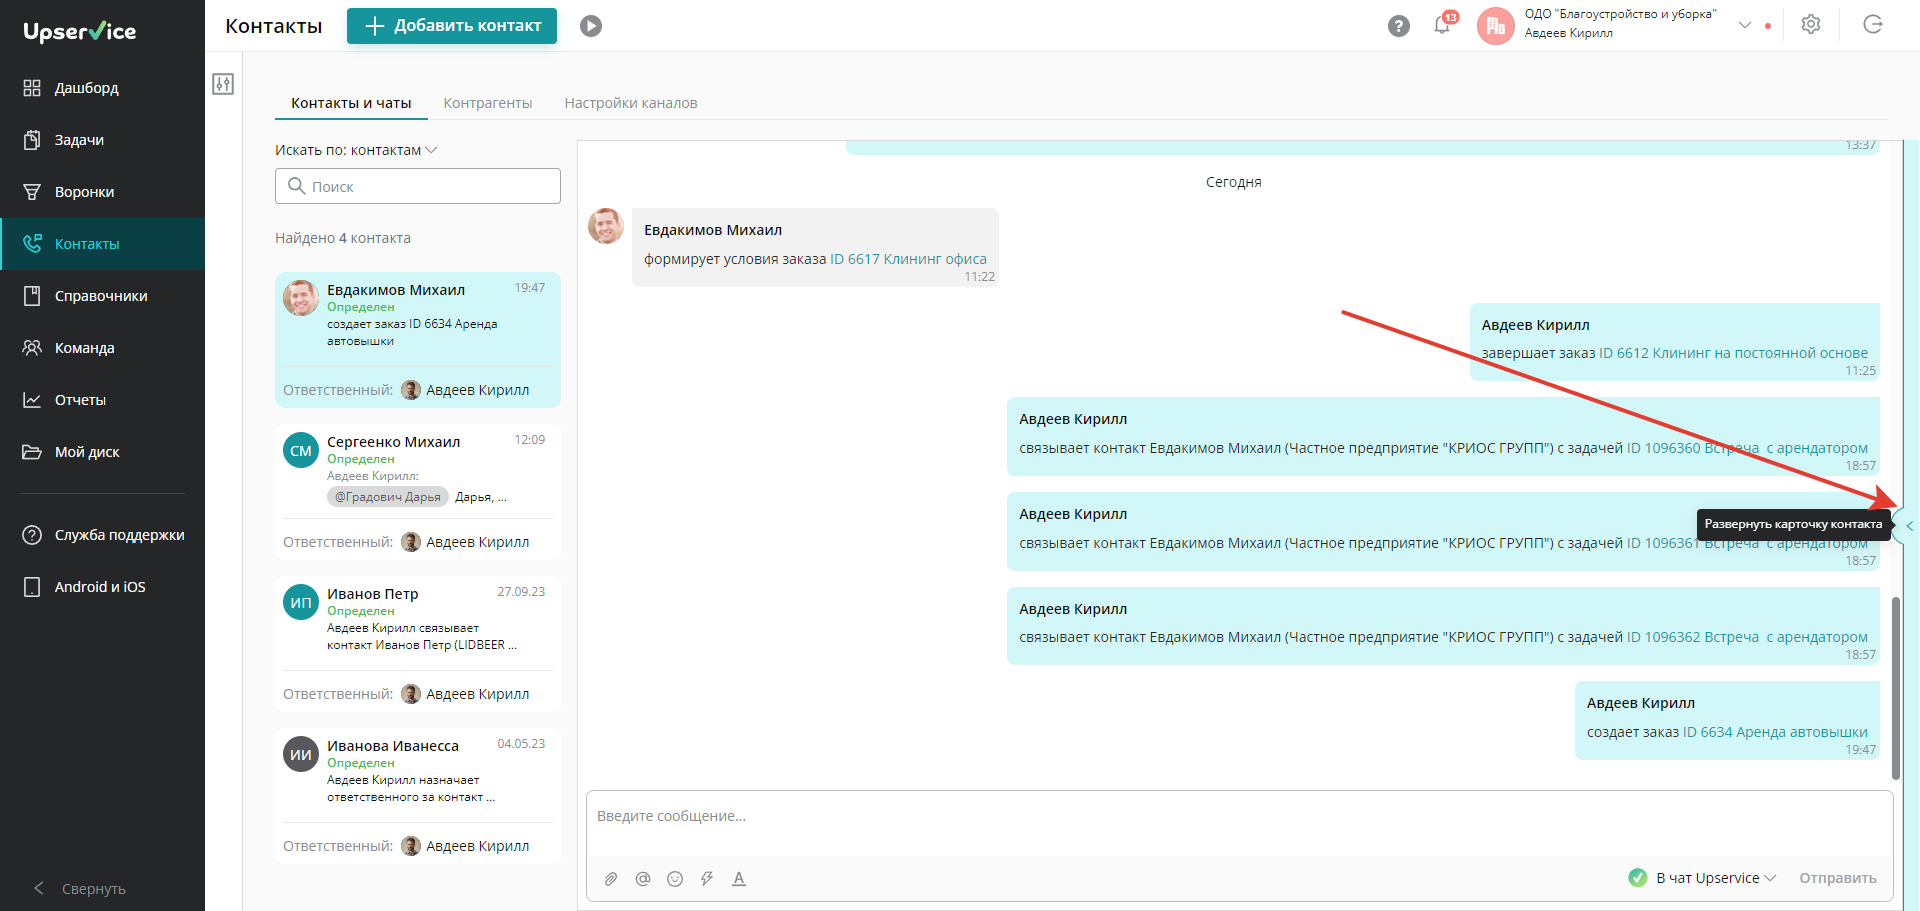Open Задачи section icon
Viewport: 1920px width, 911px height.
32,140
